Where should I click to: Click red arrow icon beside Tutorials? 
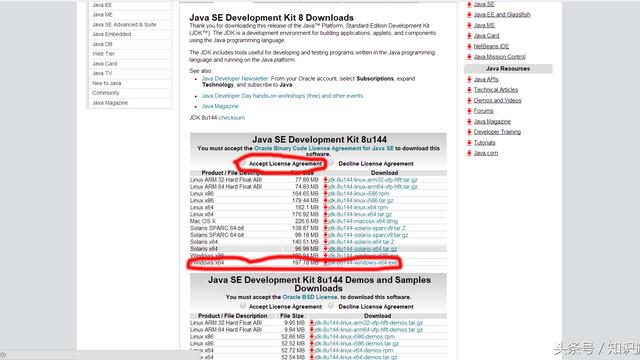(469, 142)
